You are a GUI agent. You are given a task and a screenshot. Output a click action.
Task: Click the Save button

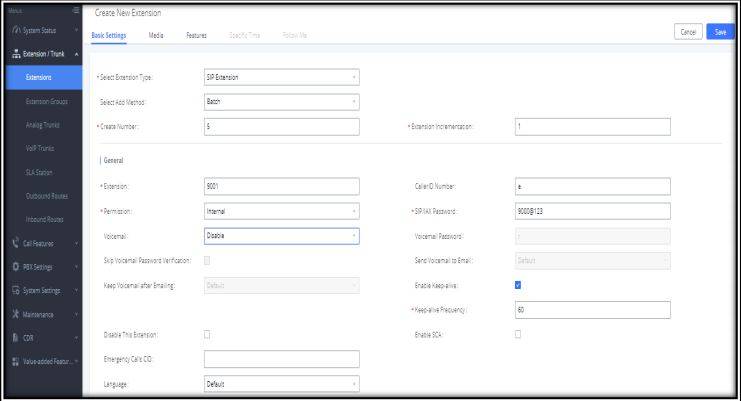[x=720, y=32]
